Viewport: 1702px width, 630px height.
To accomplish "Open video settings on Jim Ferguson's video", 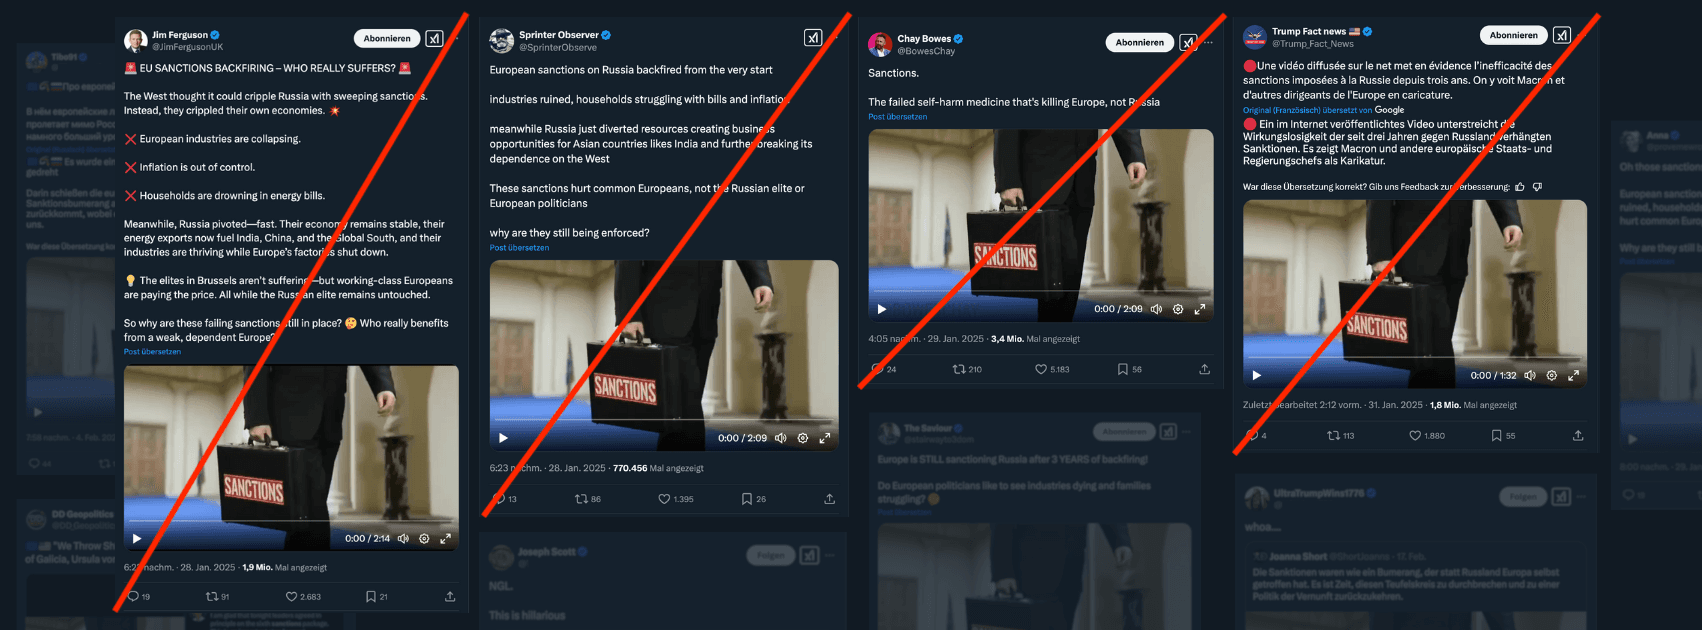I will click(424, 538).
